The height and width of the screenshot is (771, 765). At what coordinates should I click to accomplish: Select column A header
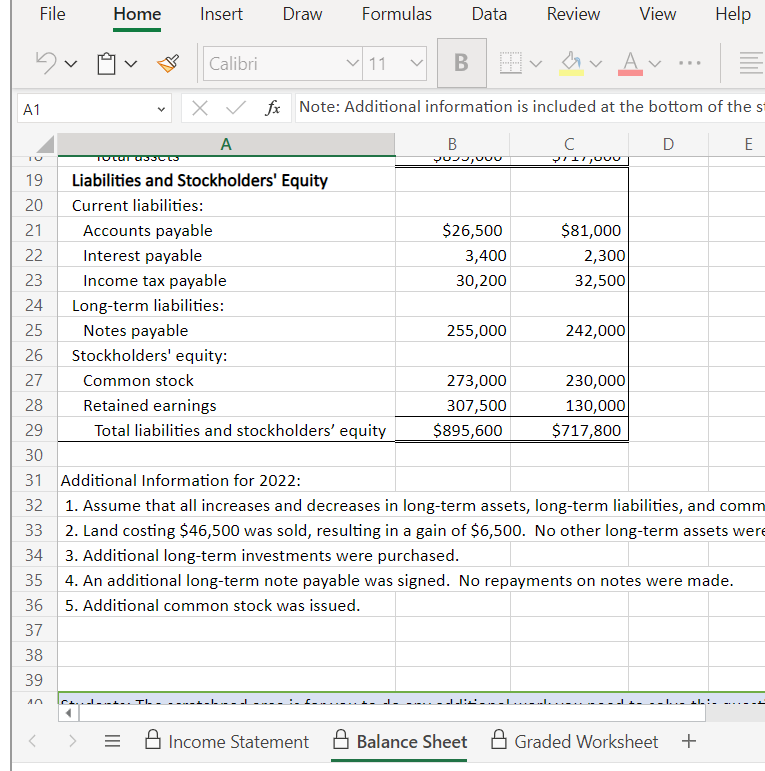click(226, 144)
